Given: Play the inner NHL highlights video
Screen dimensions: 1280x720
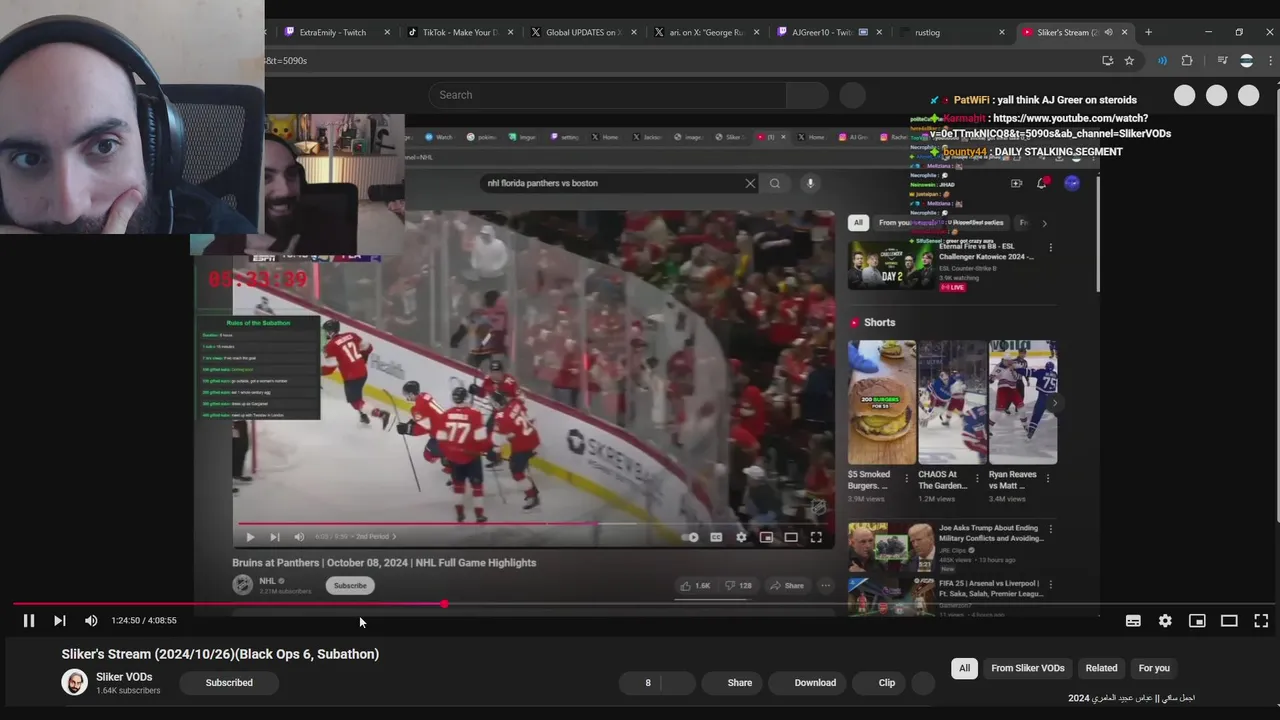Looking at the screenshot, I should tap(250, 537).
